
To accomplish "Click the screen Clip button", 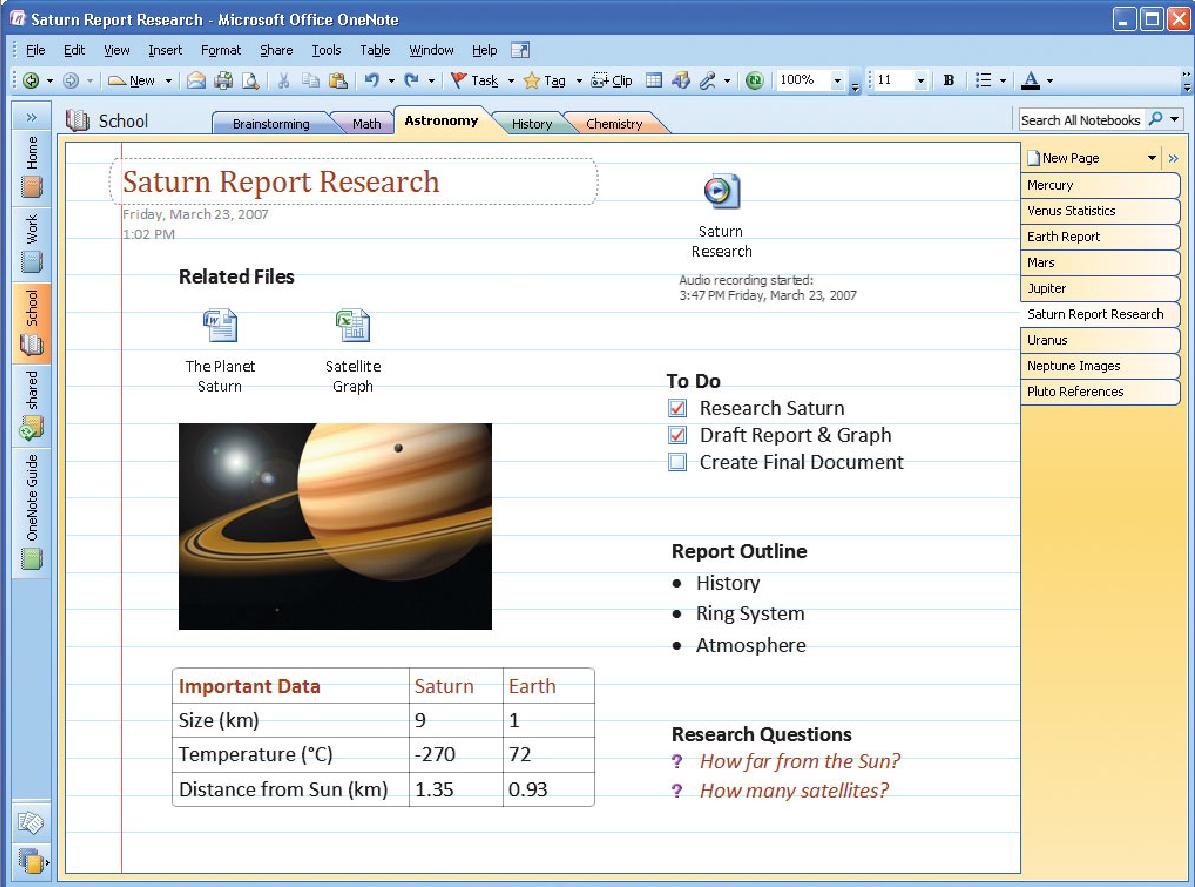I will coord(612,80).
